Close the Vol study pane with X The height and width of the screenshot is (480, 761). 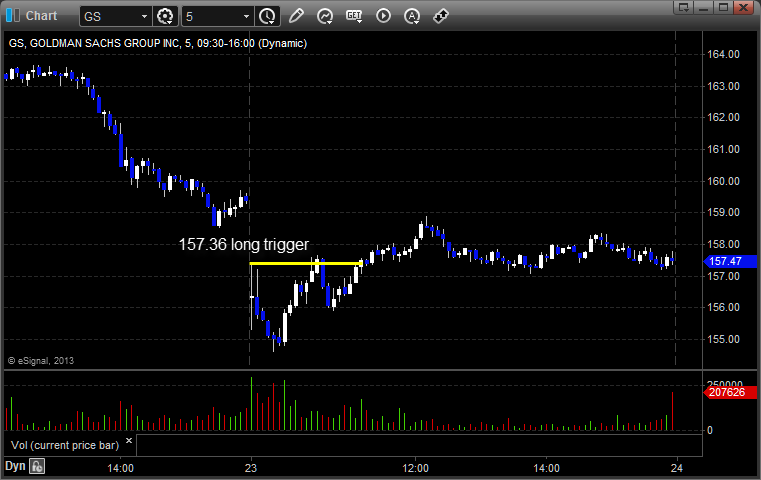(129, 441)
